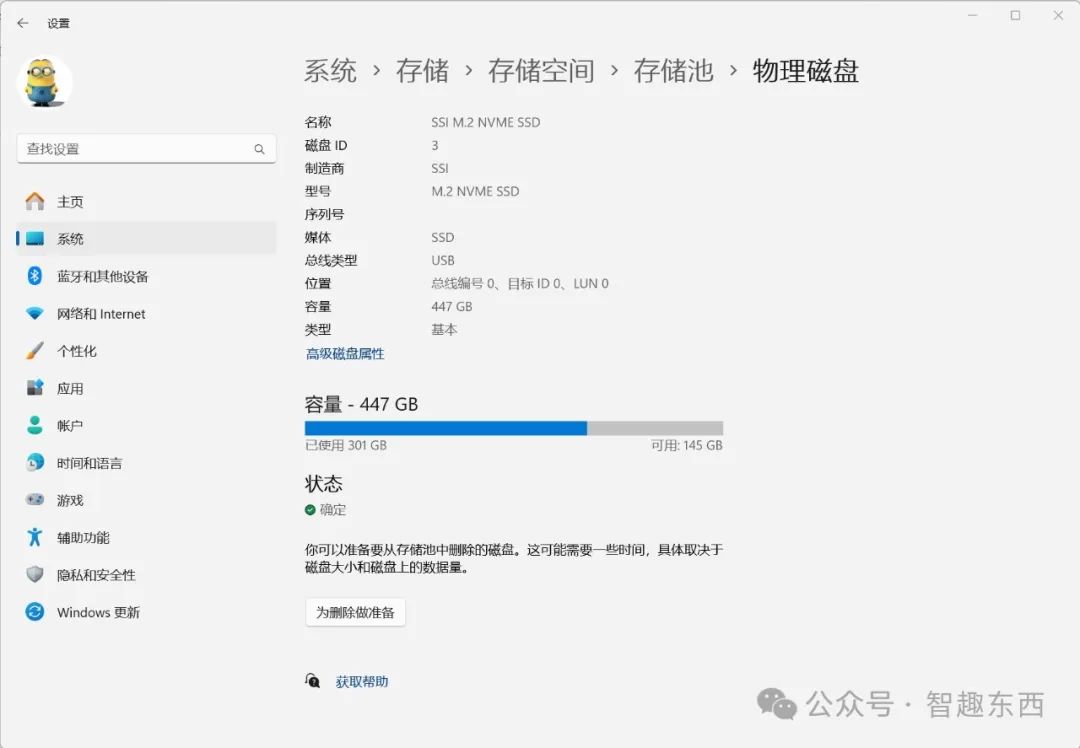Screen dimensions: 1080x748
Task: Click the Bluetooth icon in sidebar
Action: pos(34,276)
